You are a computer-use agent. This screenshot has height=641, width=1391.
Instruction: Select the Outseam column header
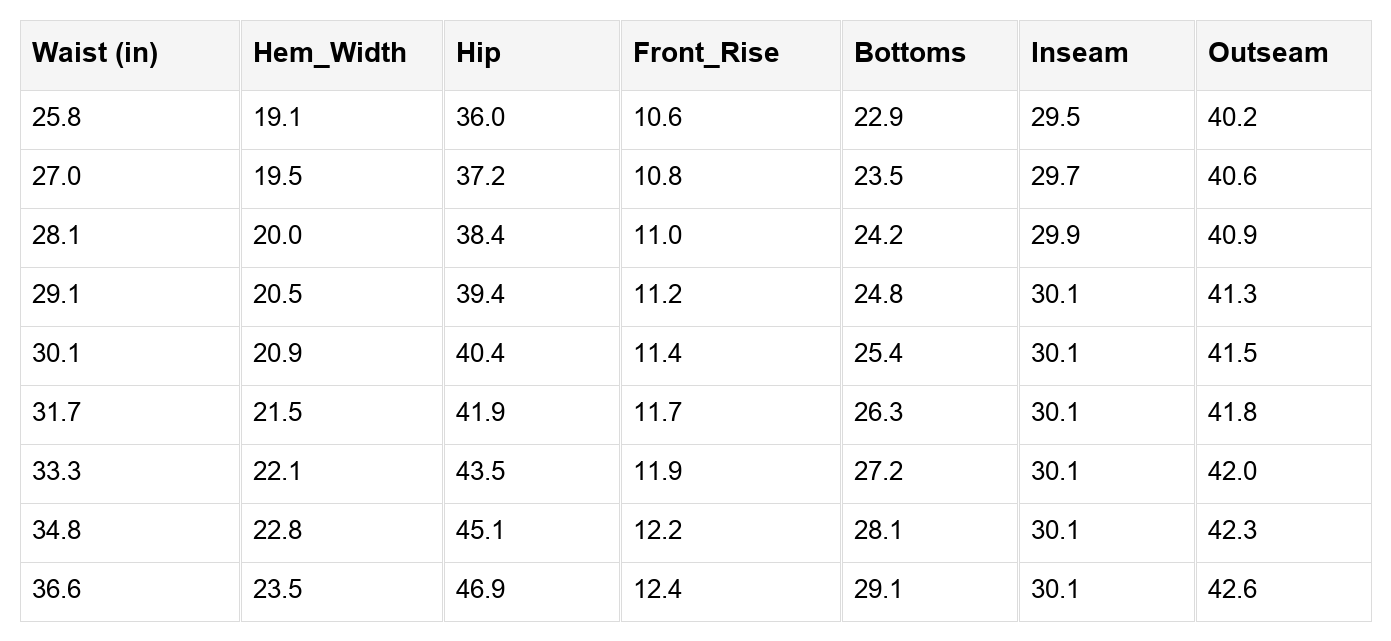point(1268,53)
